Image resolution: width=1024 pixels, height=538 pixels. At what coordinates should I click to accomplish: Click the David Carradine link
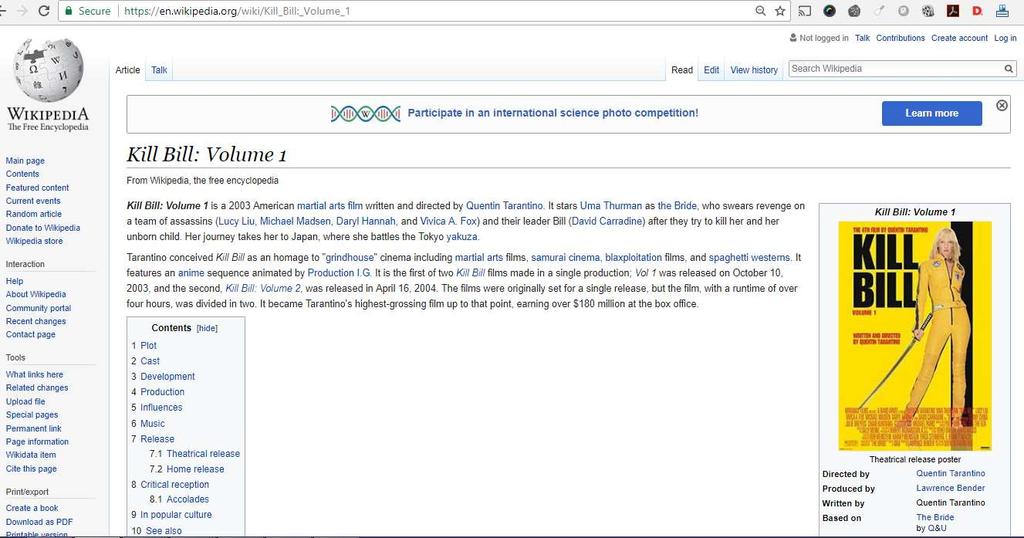tap(608, 221)
